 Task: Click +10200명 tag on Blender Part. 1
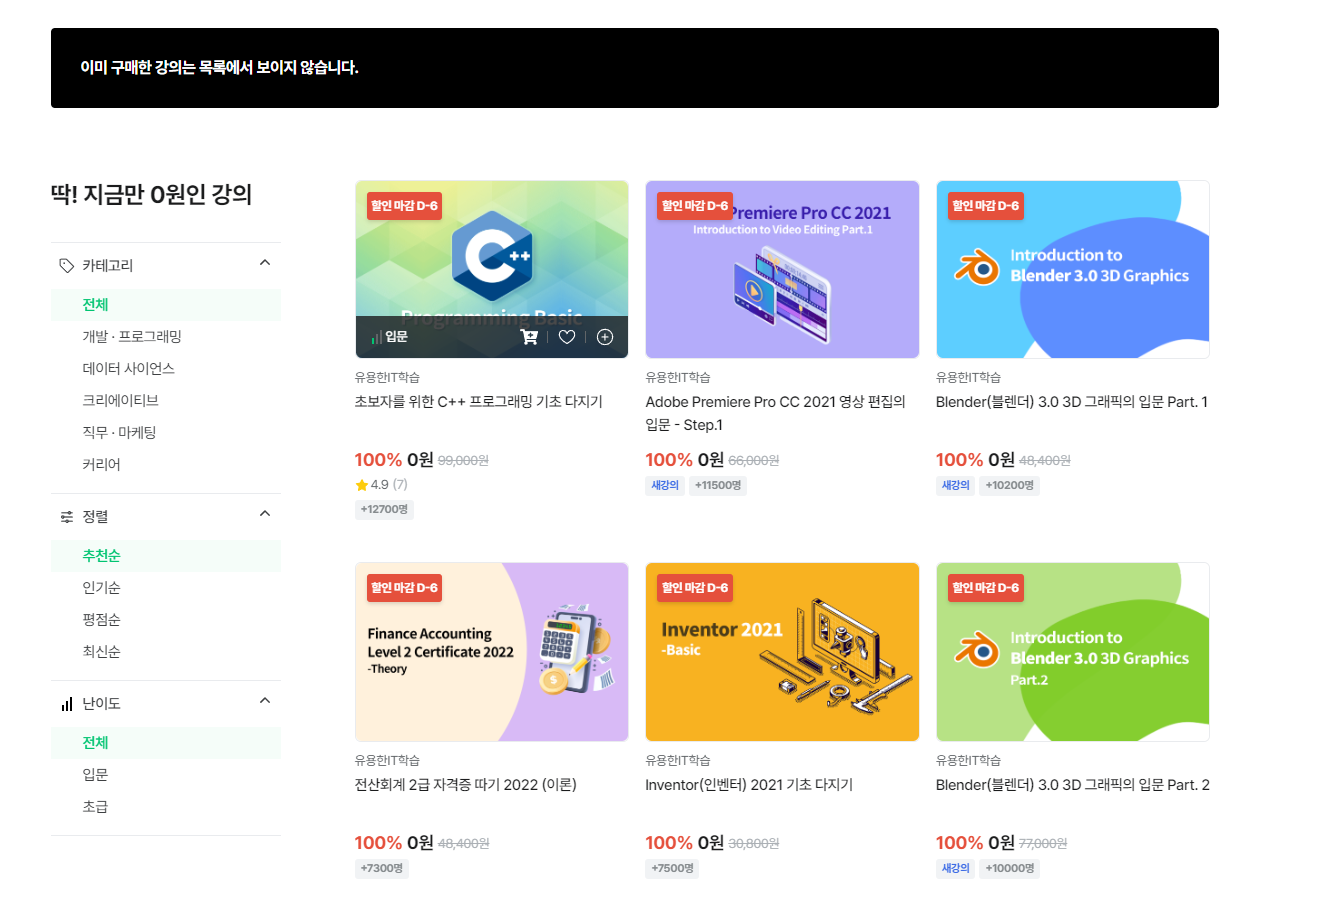click(x=1009, y=485)
